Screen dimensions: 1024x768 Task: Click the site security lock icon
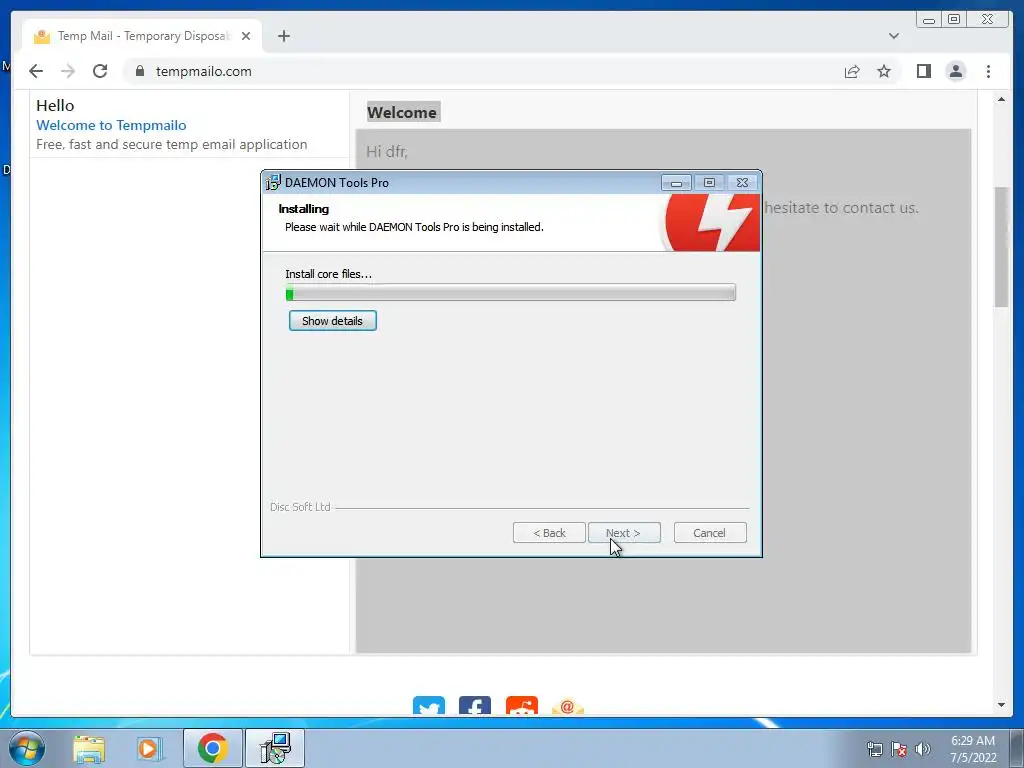point(140,71)
